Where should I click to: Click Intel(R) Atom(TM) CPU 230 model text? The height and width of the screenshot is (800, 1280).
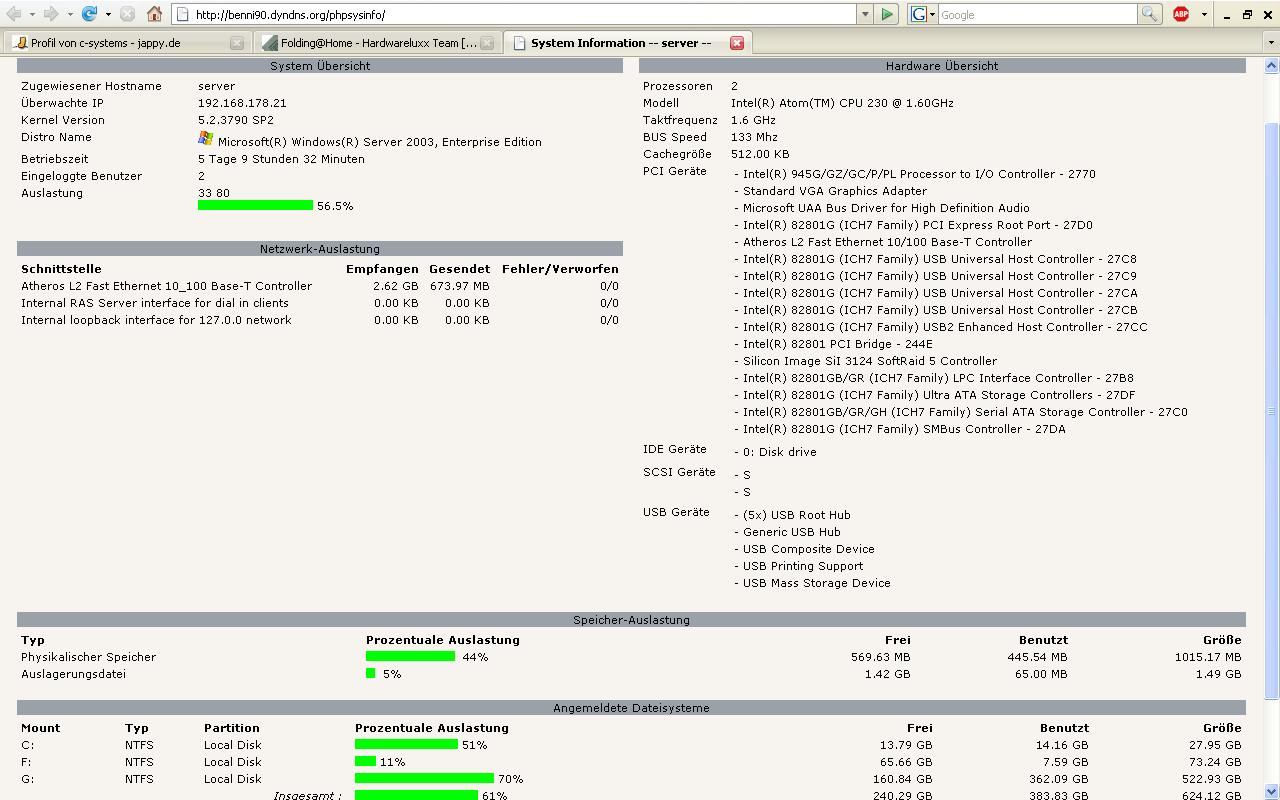[x=842, y=102]
